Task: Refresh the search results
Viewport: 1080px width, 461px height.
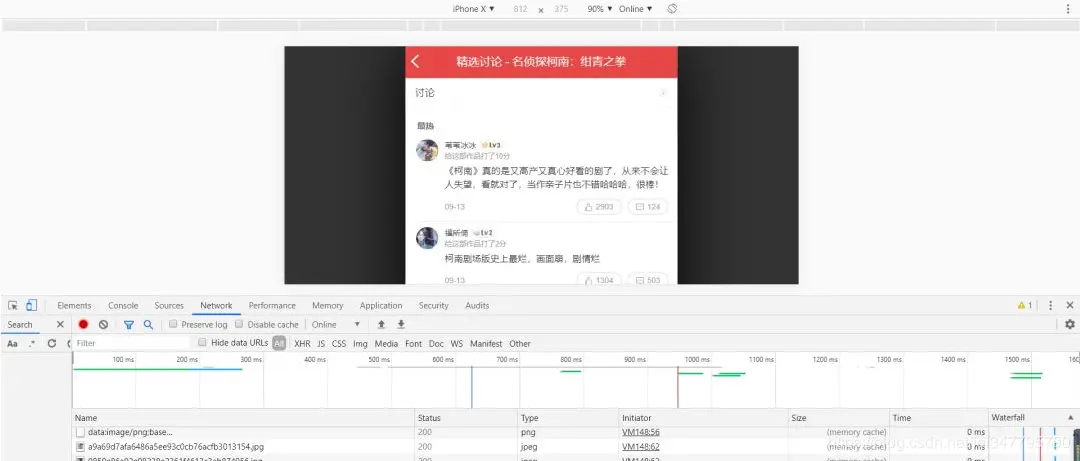Action: tap(52, 343)
